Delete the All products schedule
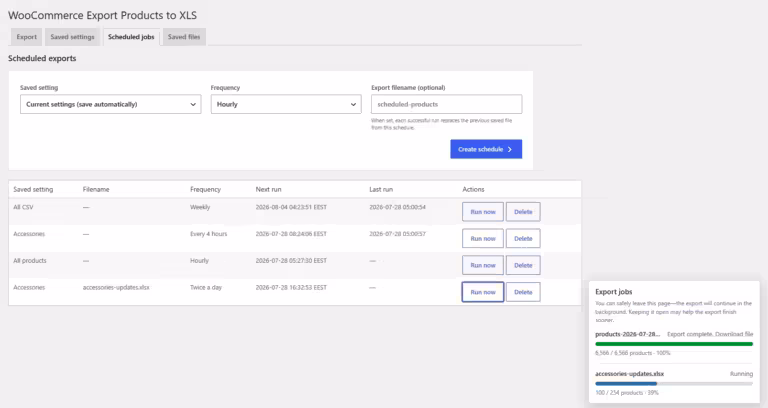Image resolution: width=768 pixels, height=408 pixels. [523, 265]
